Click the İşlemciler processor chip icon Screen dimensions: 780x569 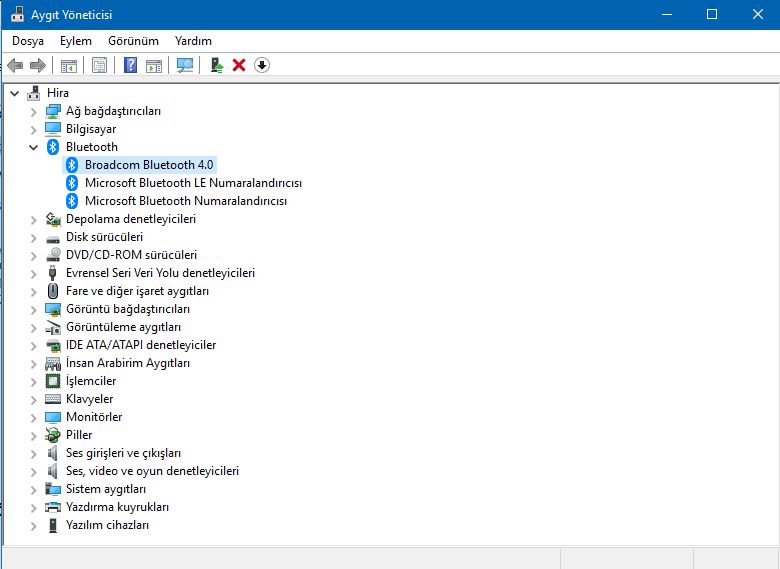tap(53, 381)
